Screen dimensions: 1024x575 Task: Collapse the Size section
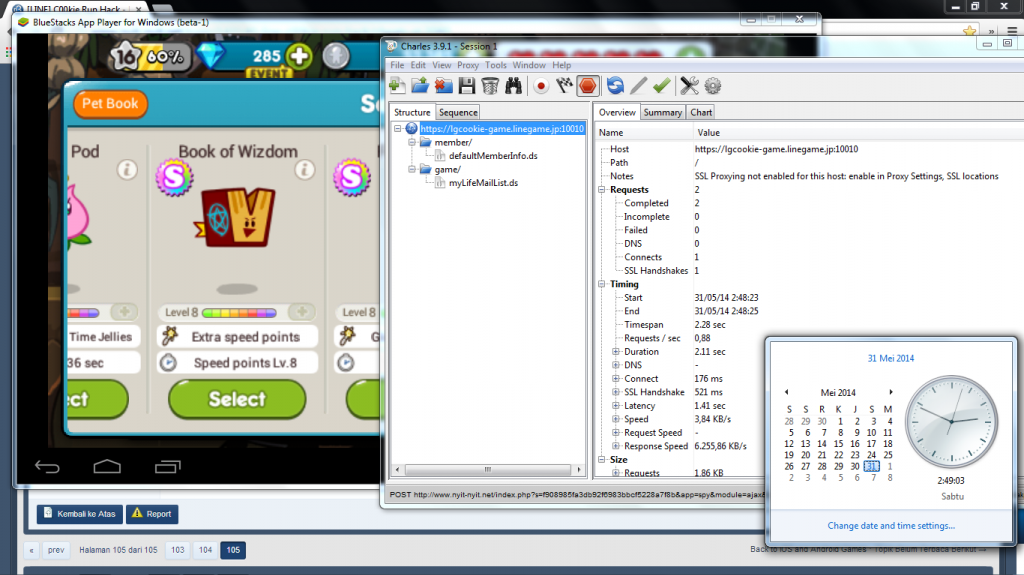coord(601,460)
